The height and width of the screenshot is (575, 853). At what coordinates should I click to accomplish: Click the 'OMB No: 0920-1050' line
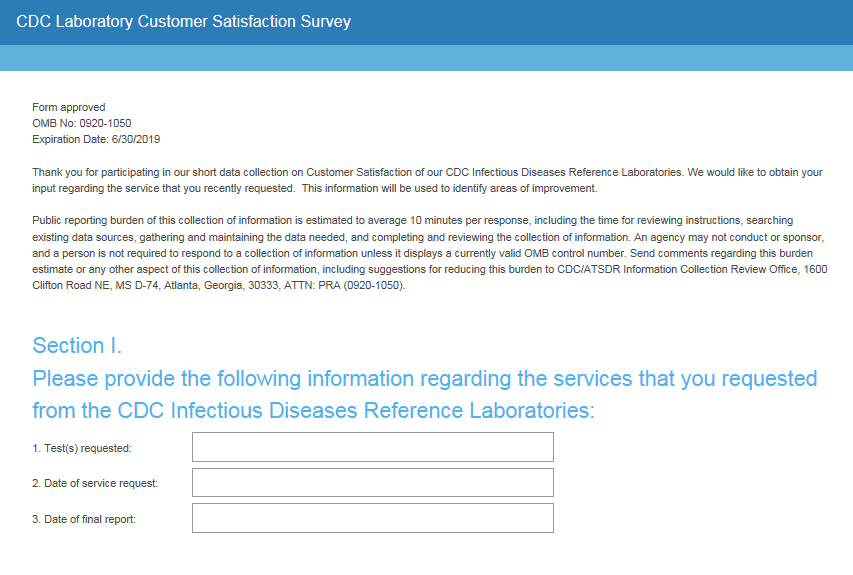[82, 123]
